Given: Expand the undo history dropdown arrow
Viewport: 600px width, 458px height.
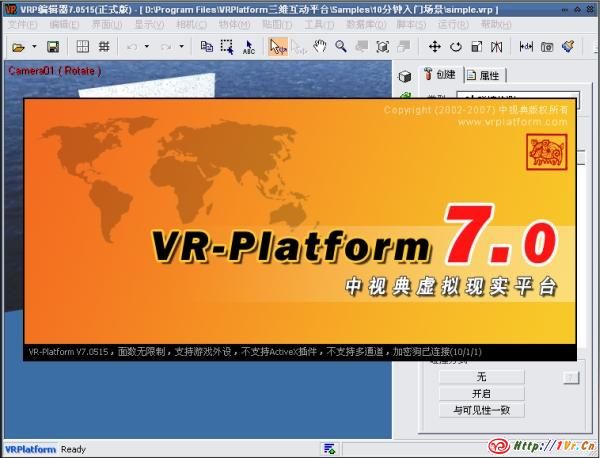Looking at the screenshot, I should pos(146,46).
